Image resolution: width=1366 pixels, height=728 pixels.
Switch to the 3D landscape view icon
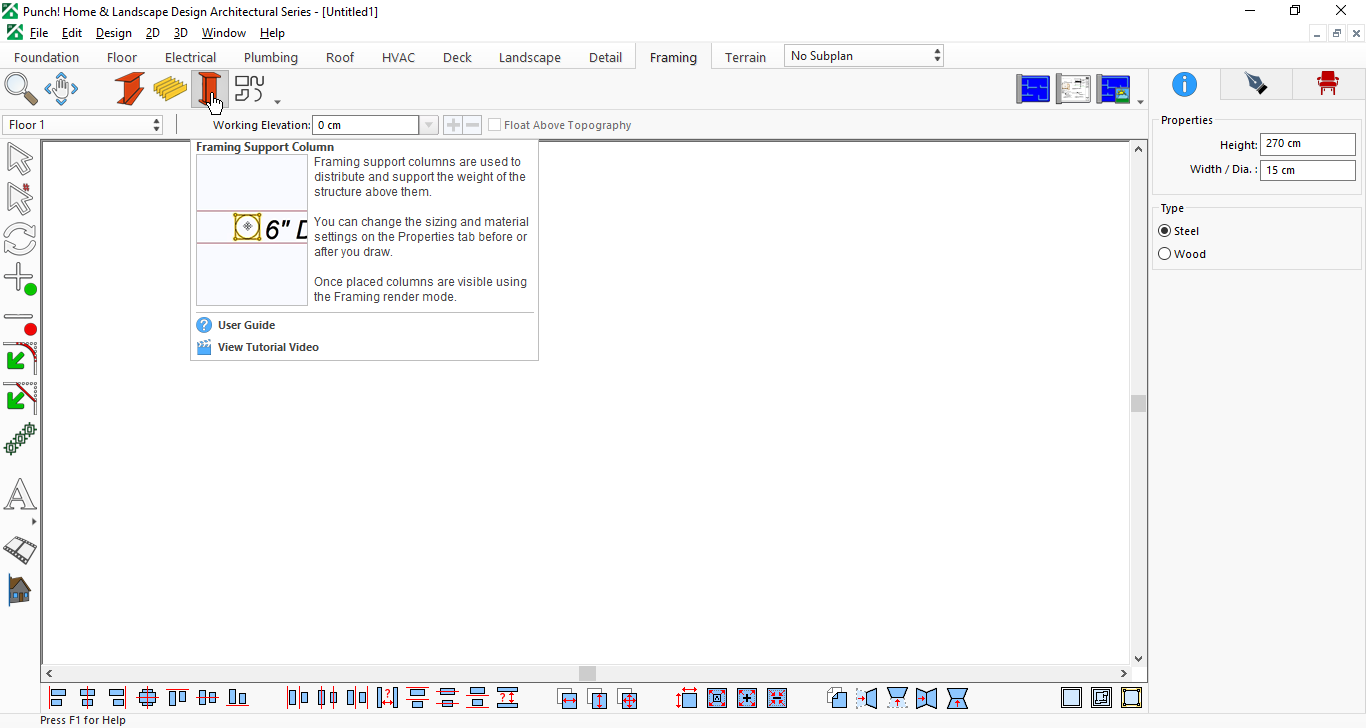tap(1113, 89)
